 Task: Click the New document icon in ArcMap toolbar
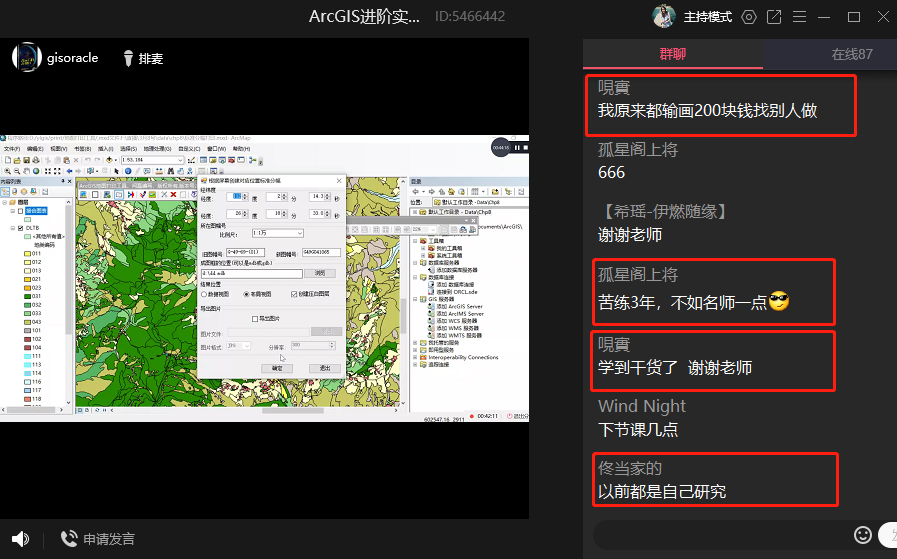coord(8,160)
